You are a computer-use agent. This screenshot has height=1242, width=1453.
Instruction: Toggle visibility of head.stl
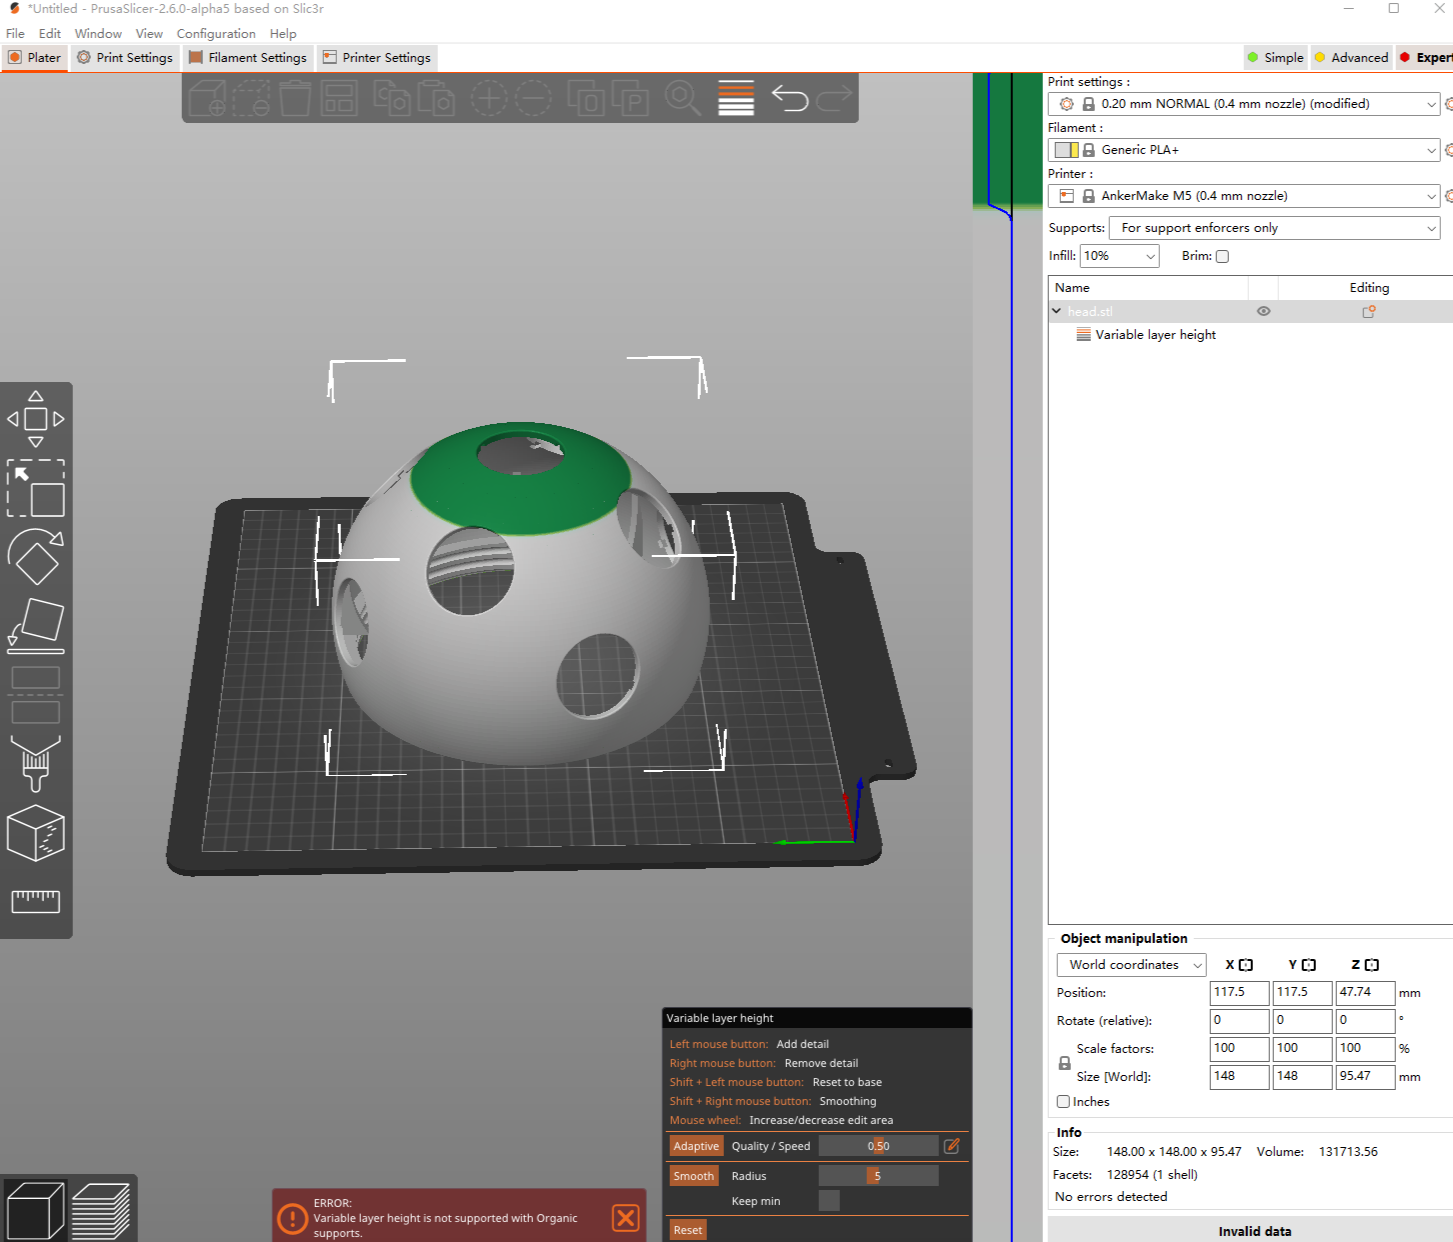coord(1263,311)
